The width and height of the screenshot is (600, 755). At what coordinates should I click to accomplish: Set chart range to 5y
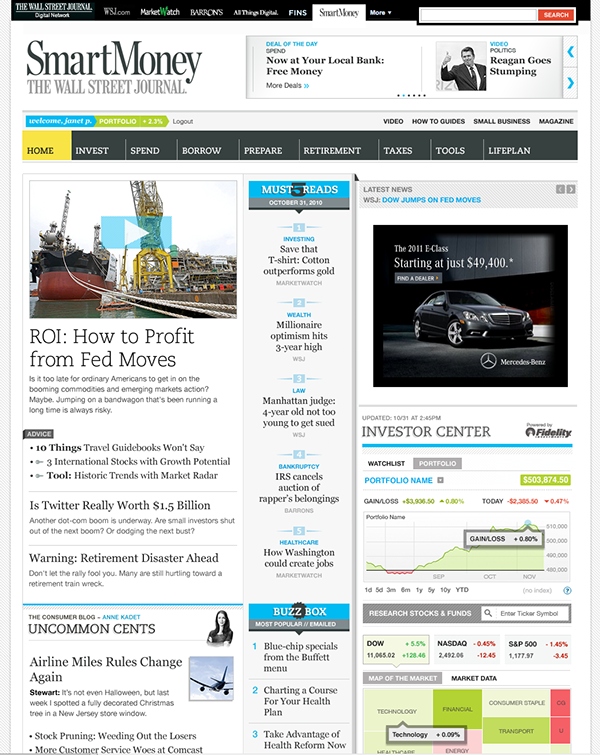(x=431, y=590)
